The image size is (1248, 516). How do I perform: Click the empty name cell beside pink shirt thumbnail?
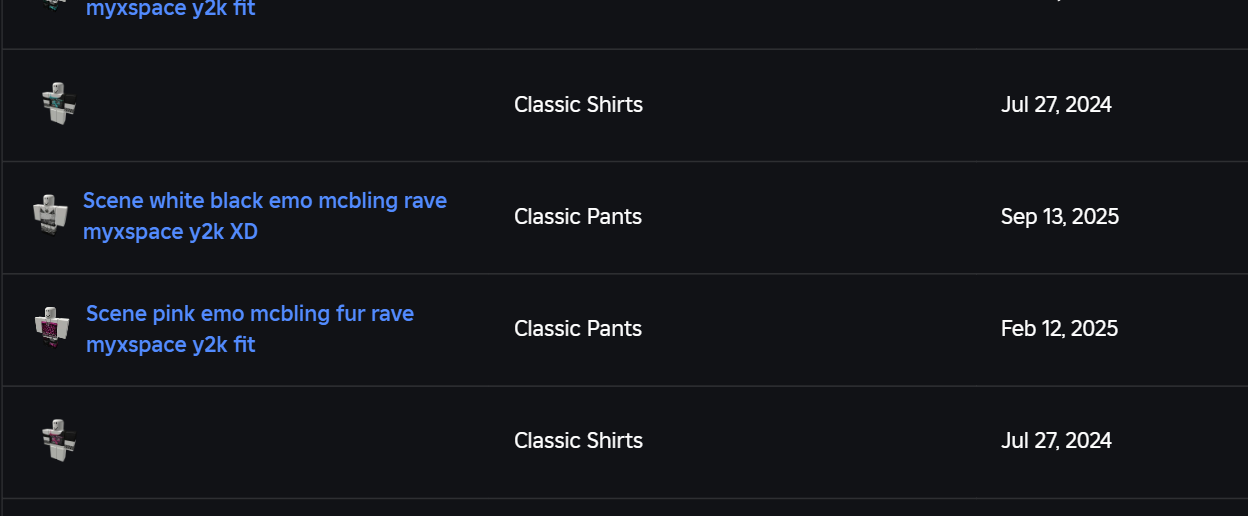pos(280,441)
